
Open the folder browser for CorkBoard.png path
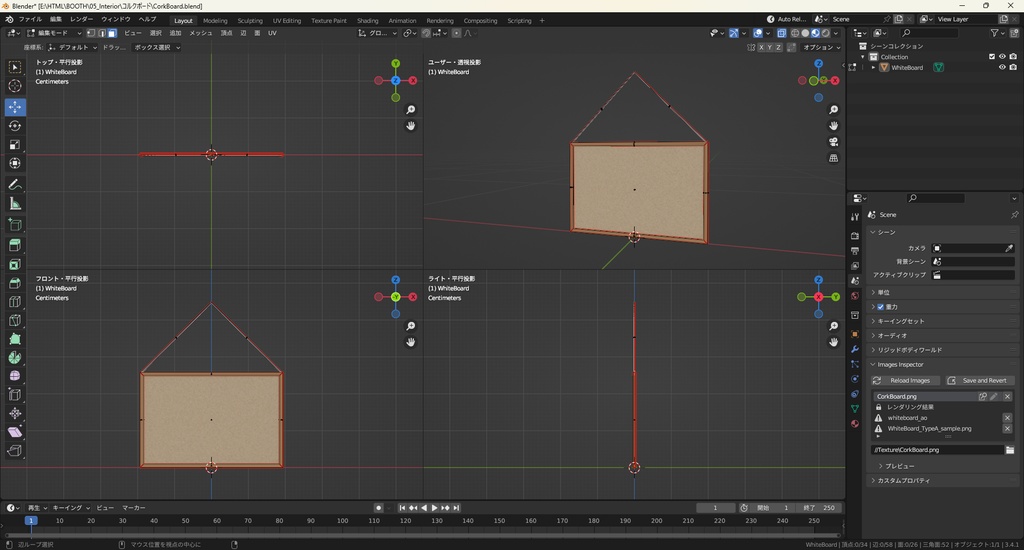(x=1009, y=450)
